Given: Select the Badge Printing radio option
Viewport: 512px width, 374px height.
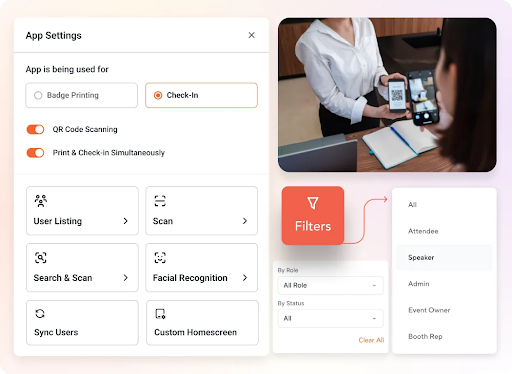Looking at the screenshot, I should point(81,95).
